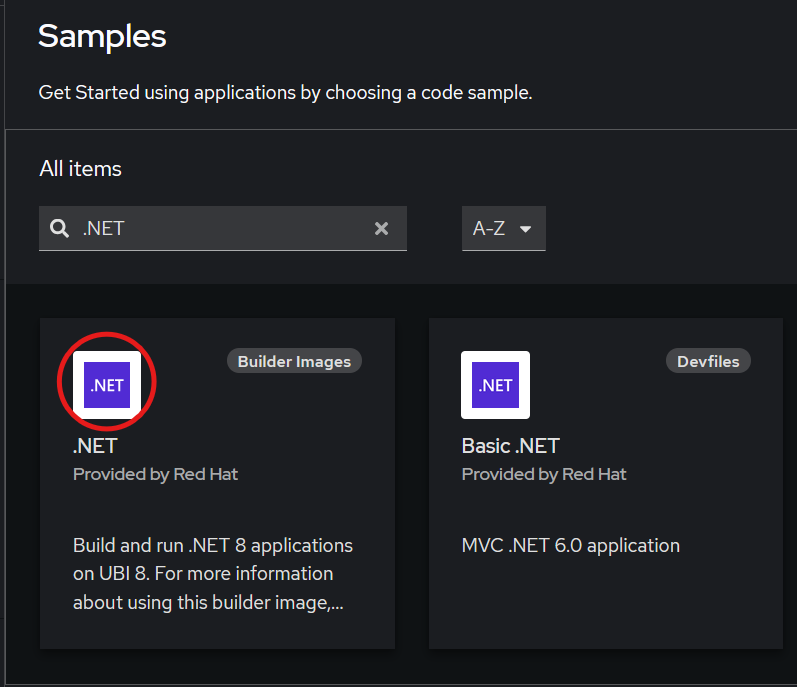Screen dimensions: 797x687
Task: Click the Samples page heading
Action: [x=102, y=37]
